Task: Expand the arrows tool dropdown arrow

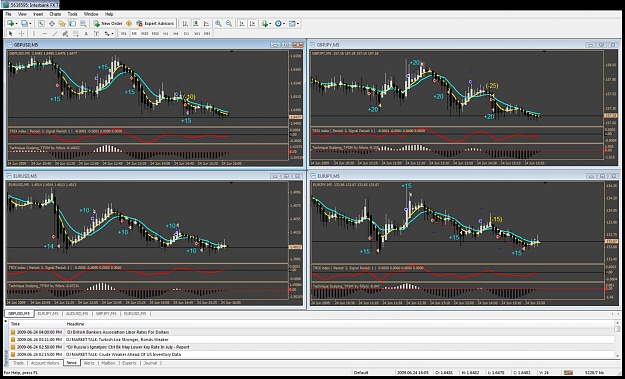Action: click(x=112, y=34)
